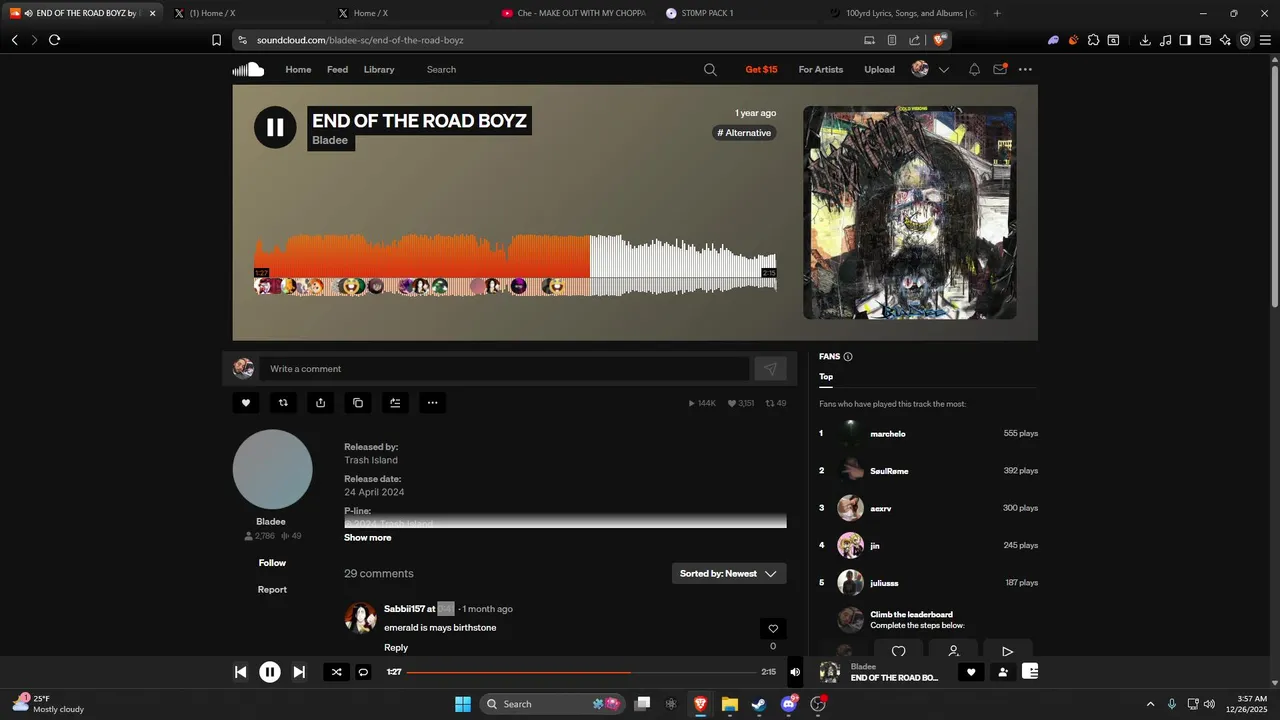Viewport: 1280px width, 720px height.
Task: Like the current track in the player bar
Action: (x=970, y=672)
